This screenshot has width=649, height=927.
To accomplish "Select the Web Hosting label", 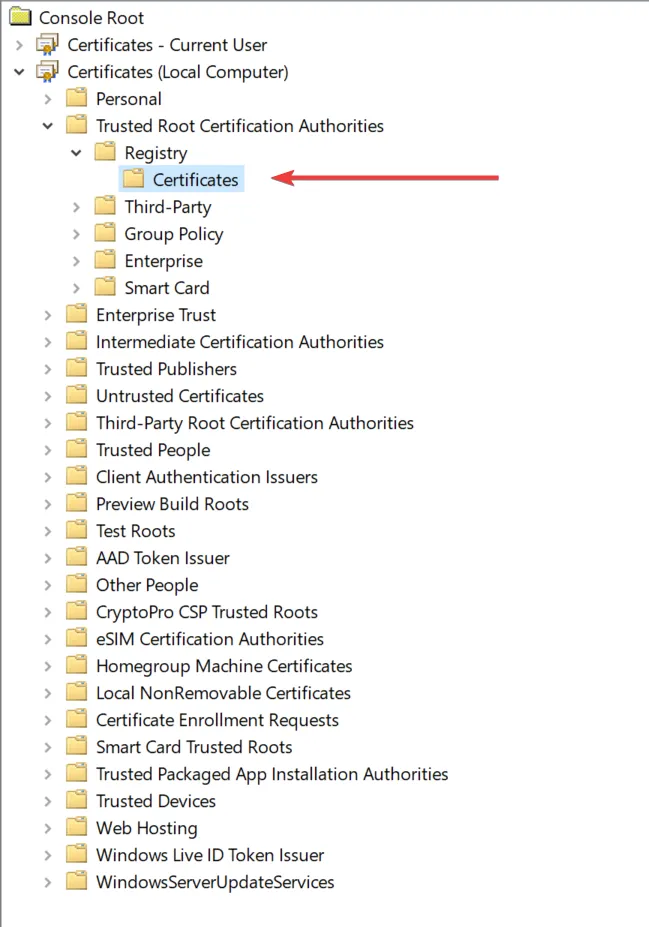I will pos(147,828).
